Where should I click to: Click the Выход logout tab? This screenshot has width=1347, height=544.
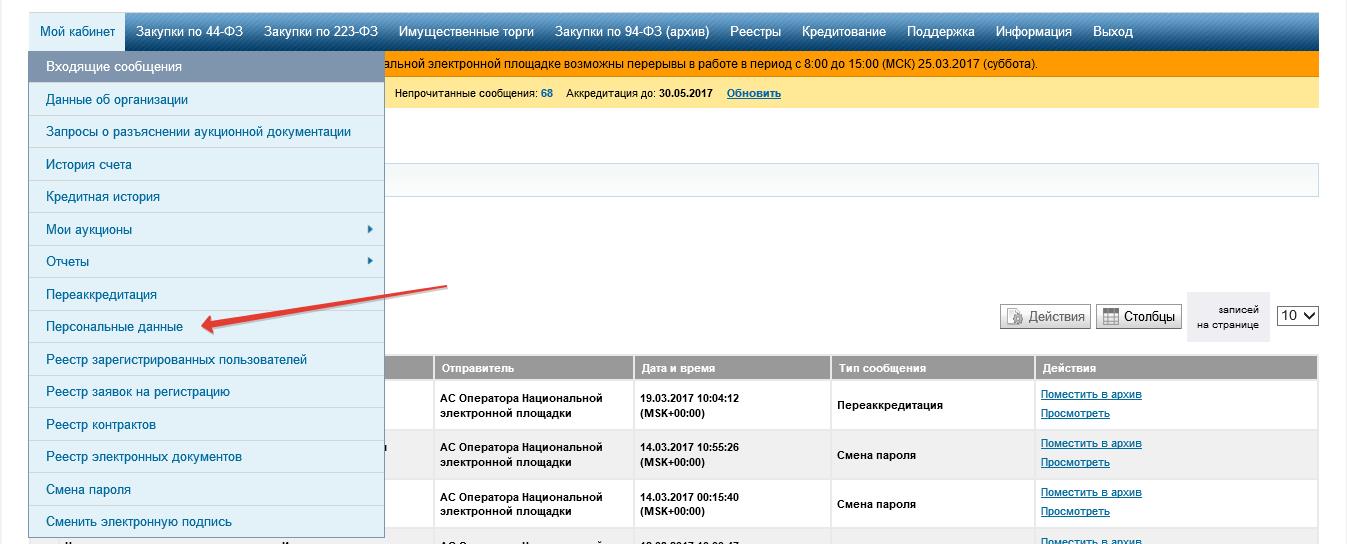coord(1113,32)
